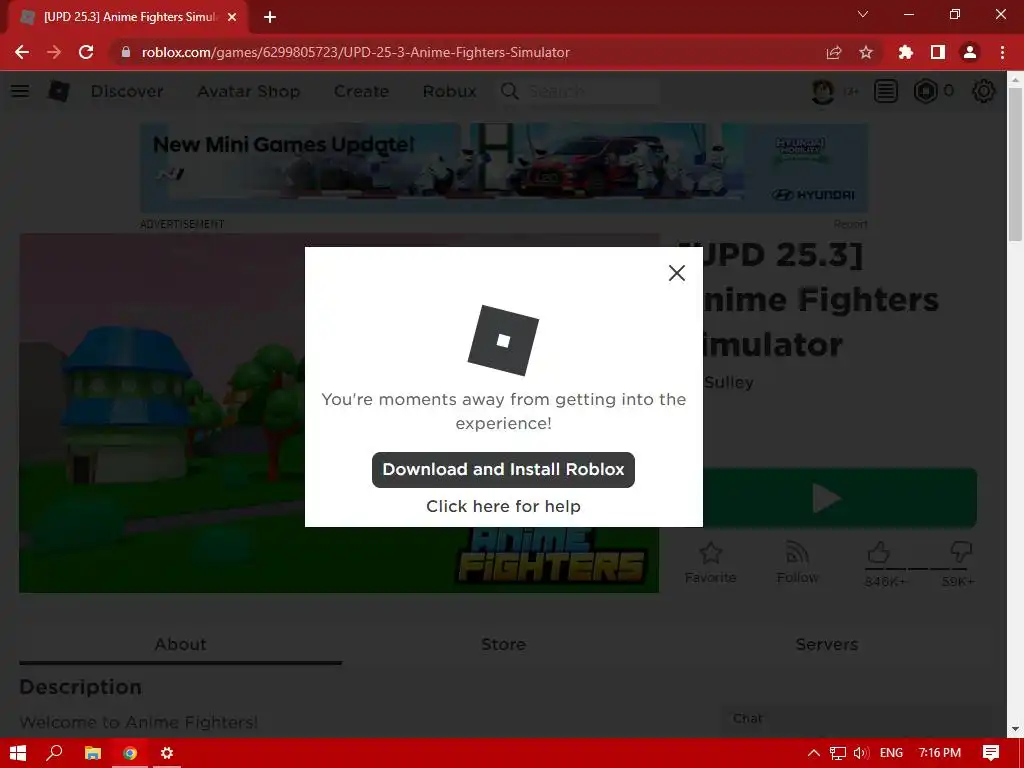Open the Robux page
This screenshot has width=1024, height=768.
coord(449,91)
